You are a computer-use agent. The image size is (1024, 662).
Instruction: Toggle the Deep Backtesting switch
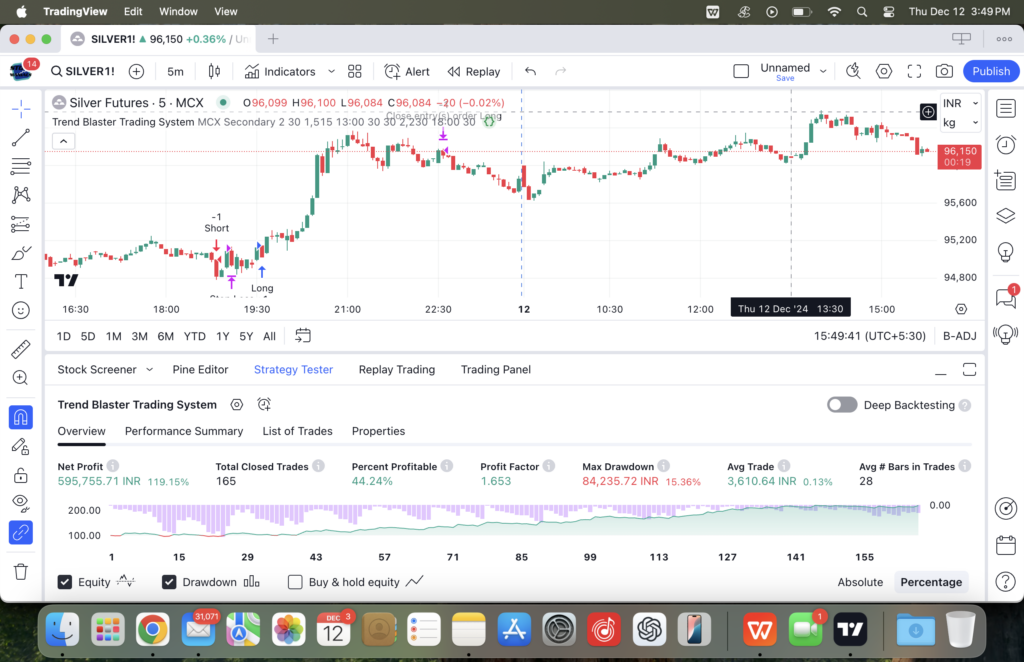[842, 405]
